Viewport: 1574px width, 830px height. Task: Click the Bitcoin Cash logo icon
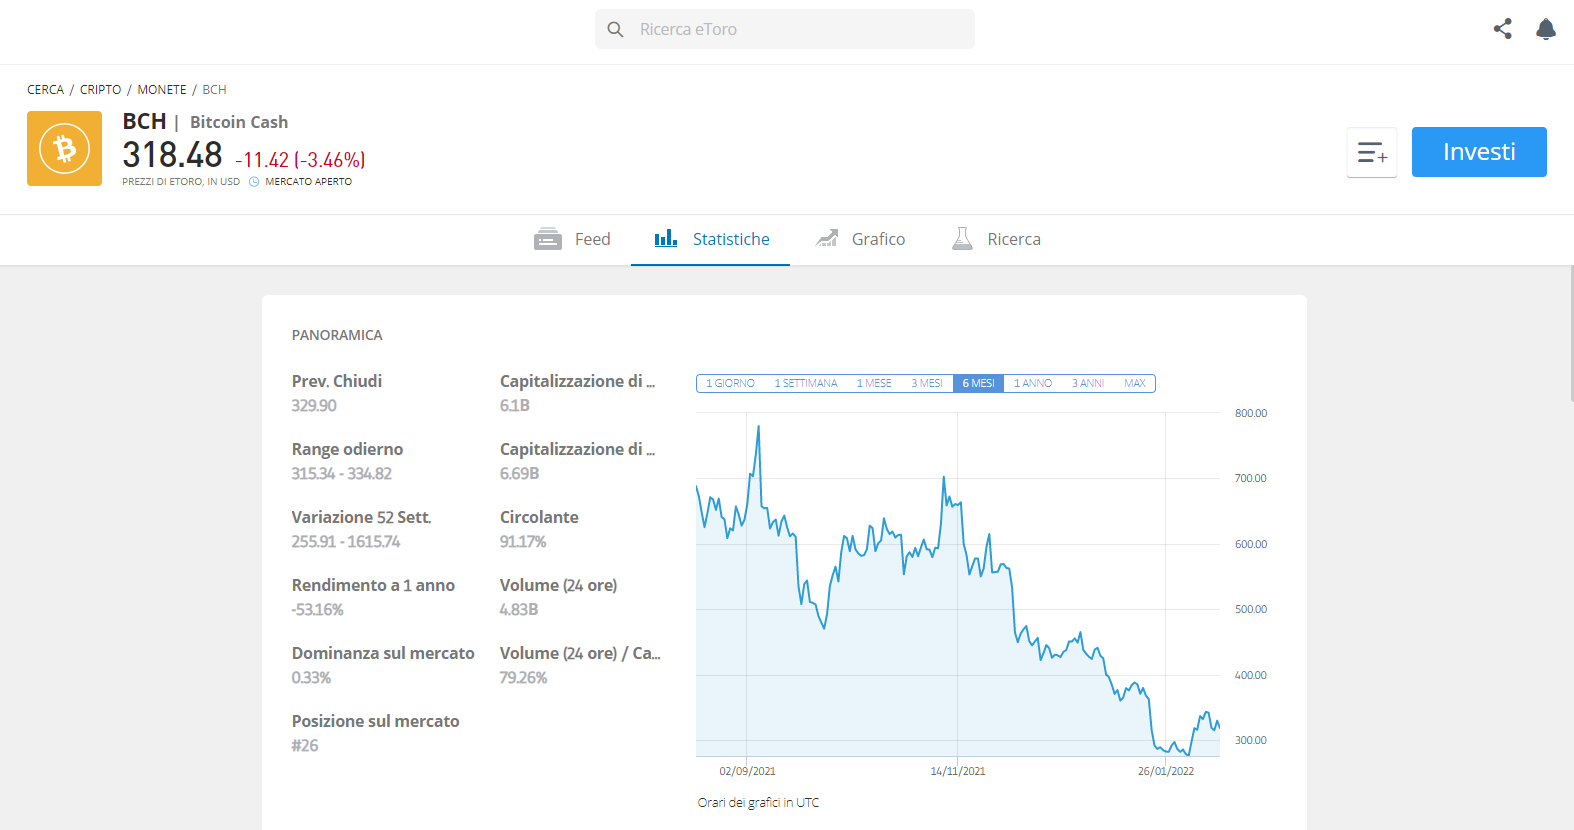64,148
